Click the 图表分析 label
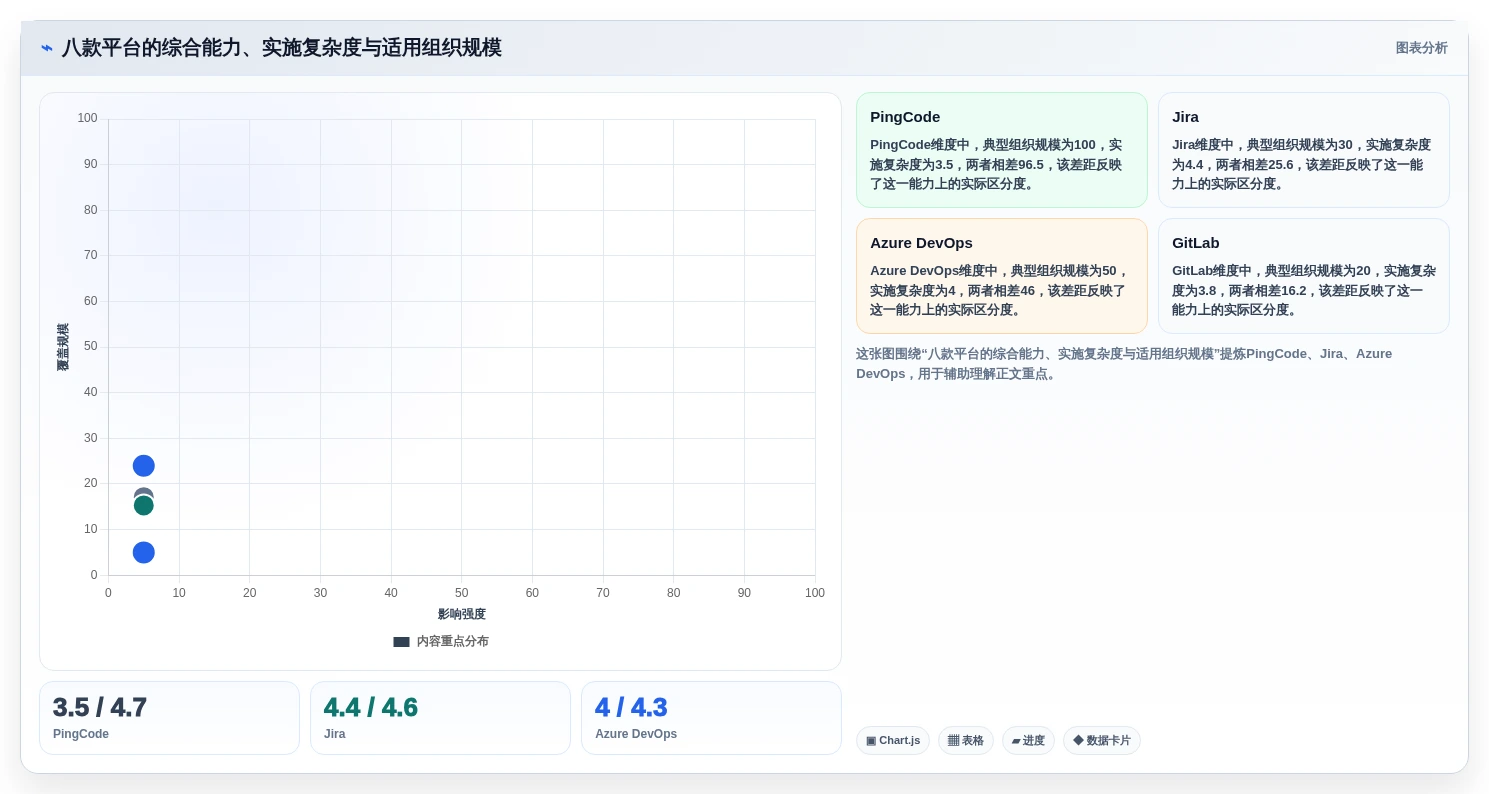The width and height of the screenshot is (1489, 794). pyautogui.click(x=1421, y=48)
